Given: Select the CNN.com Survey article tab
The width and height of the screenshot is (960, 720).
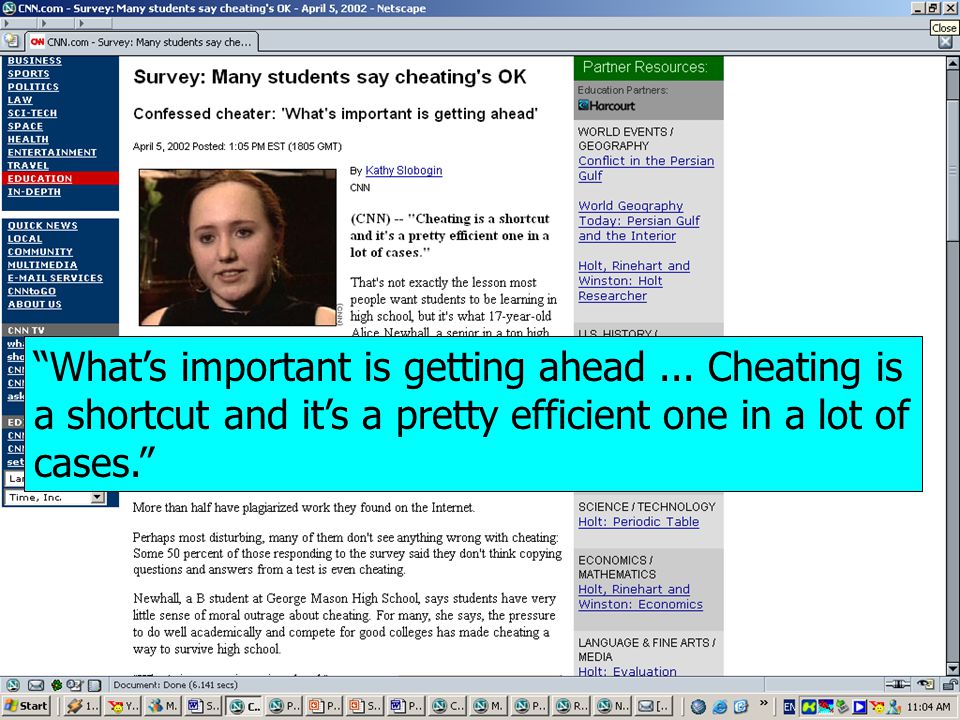Looking at the screenshot, I should tap(141, 42).
